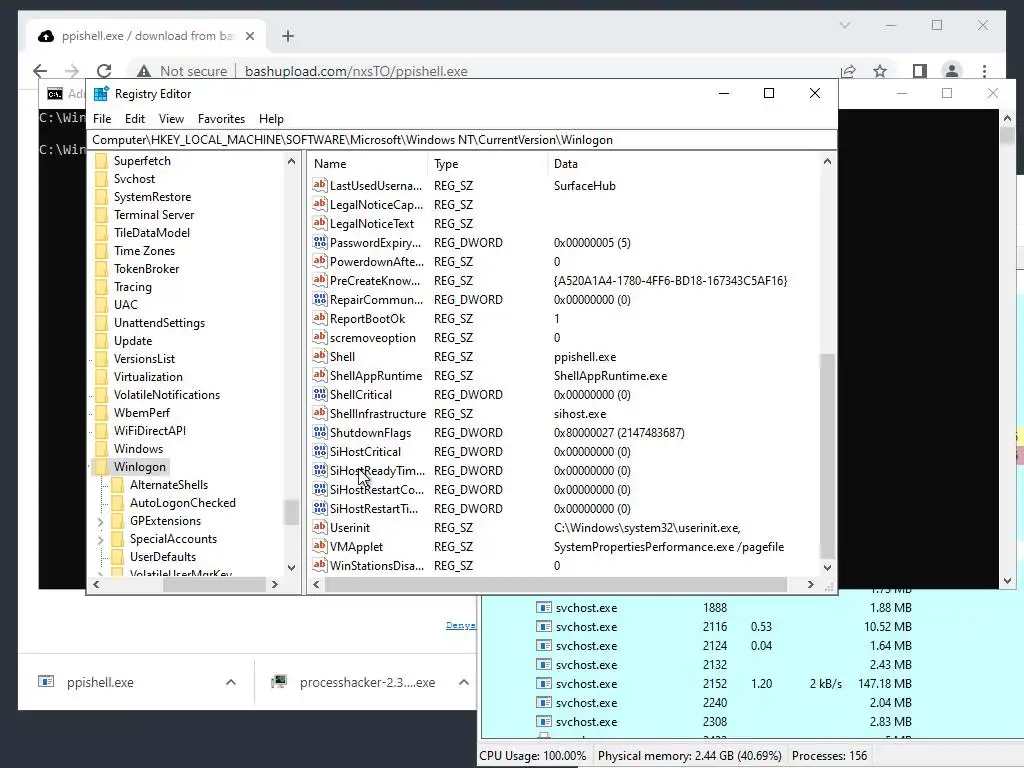Select the Userinit value icon
Viewport: 1024px width, 768px height.
[x=319, y=527]
